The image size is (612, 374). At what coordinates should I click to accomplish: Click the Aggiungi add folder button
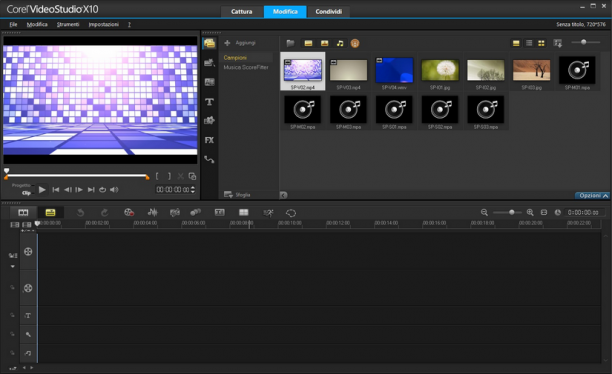tap(240, 43)
